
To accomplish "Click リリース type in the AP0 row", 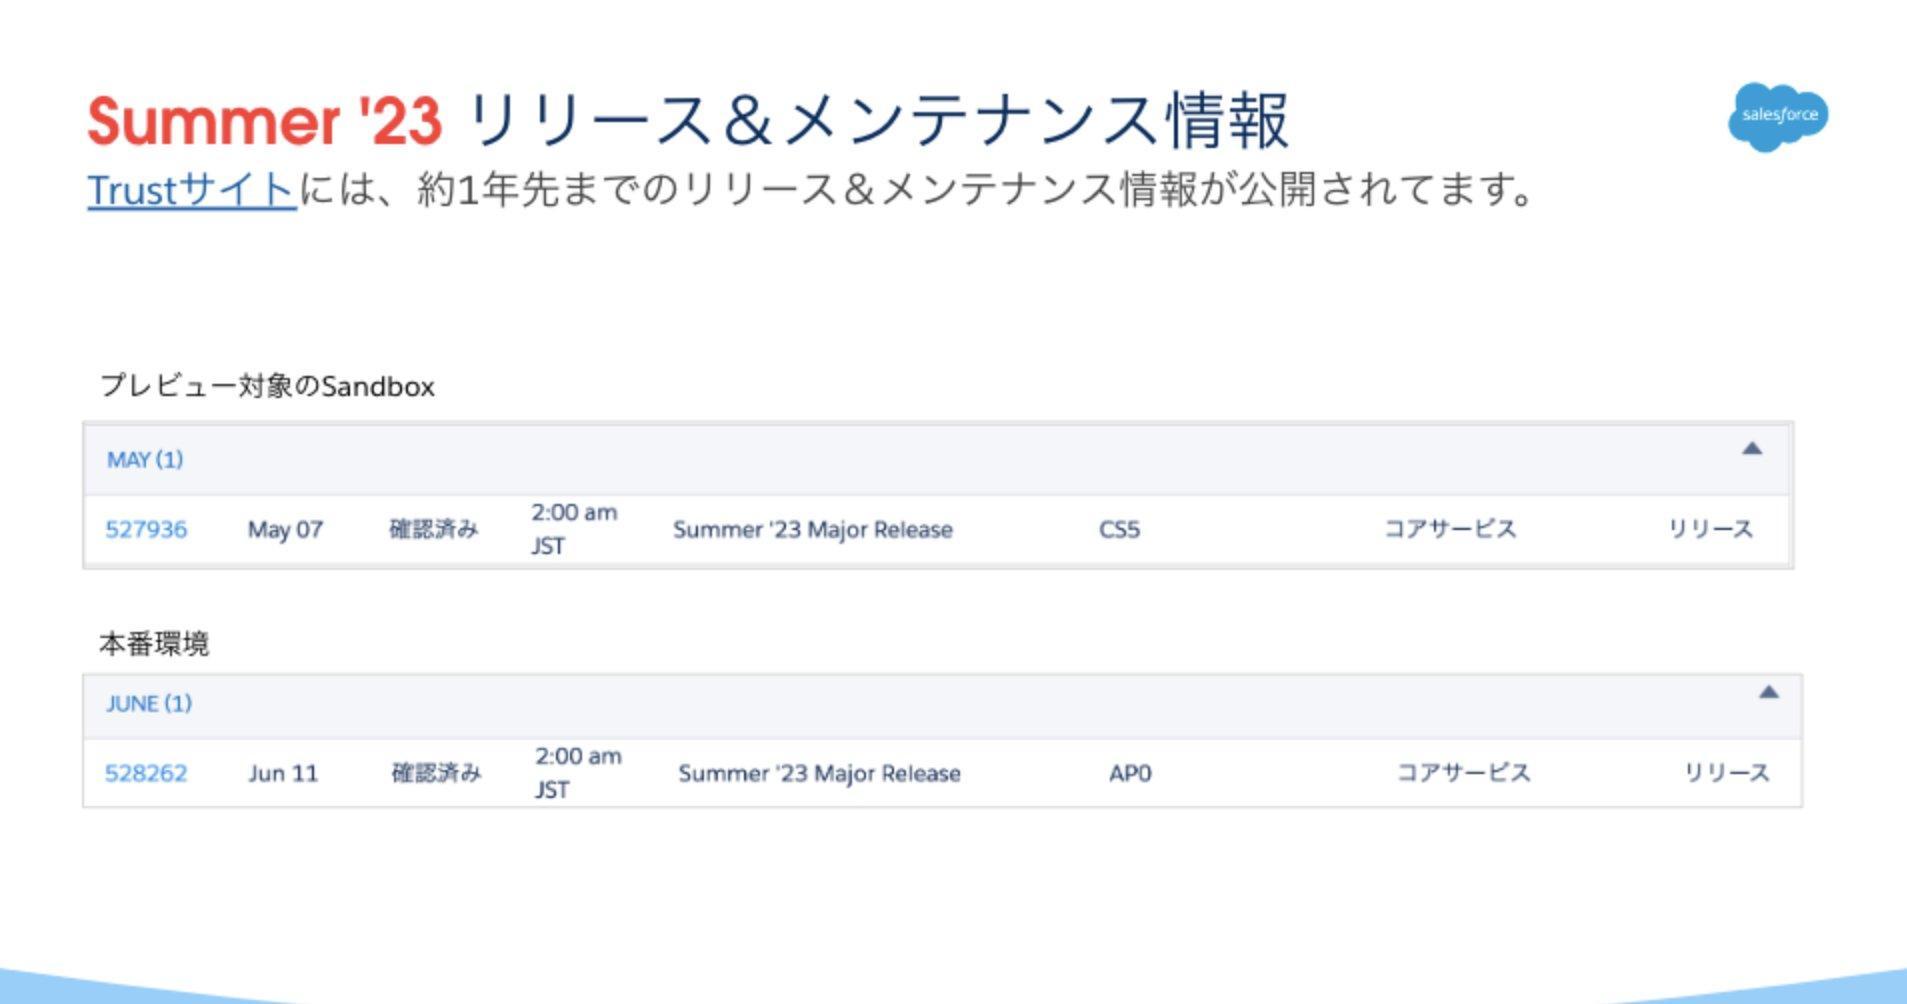I will pyautogui.click(x=1726, y=773).
